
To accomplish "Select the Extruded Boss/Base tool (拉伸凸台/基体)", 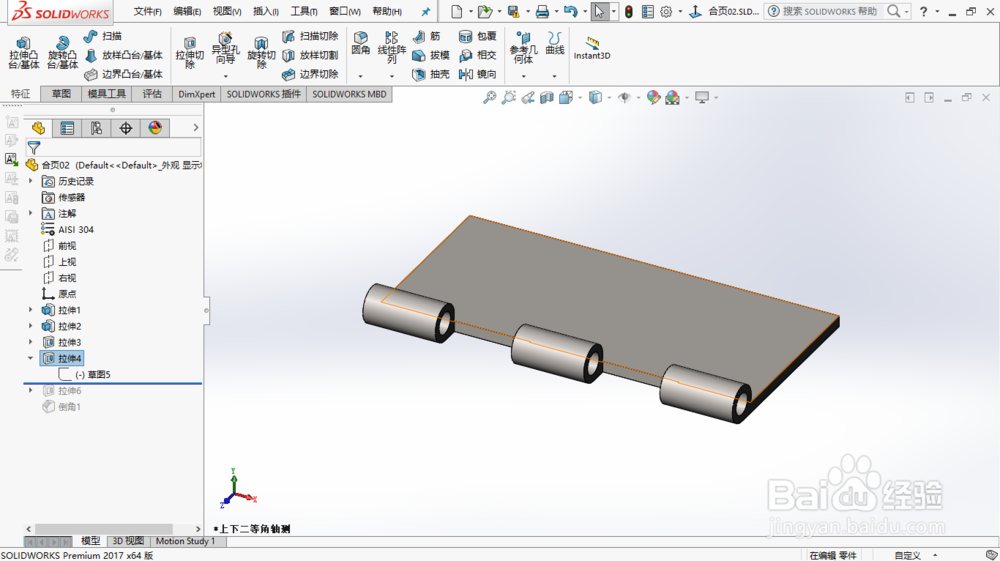I will click(x=24, y=52).
